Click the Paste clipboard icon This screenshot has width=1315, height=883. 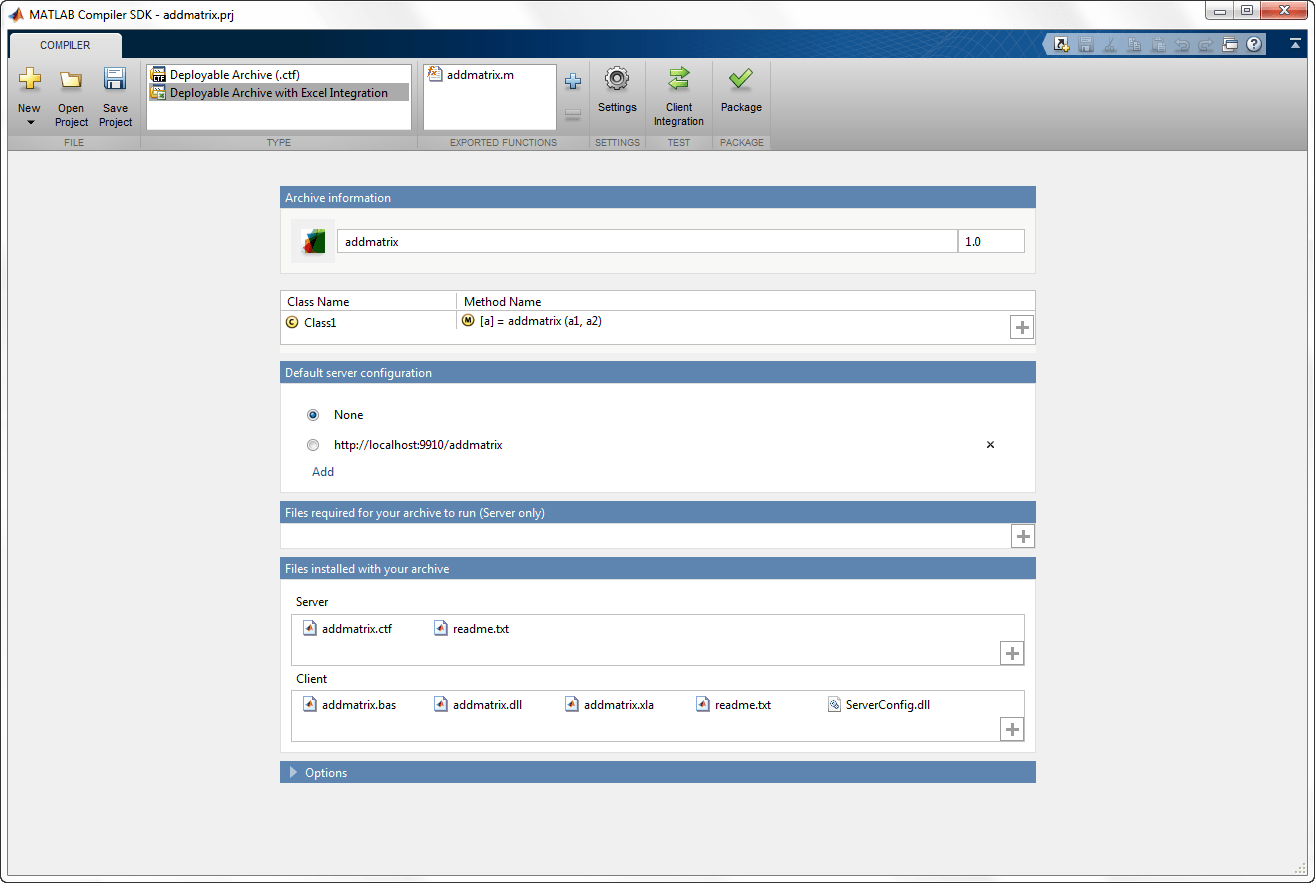1158,44
